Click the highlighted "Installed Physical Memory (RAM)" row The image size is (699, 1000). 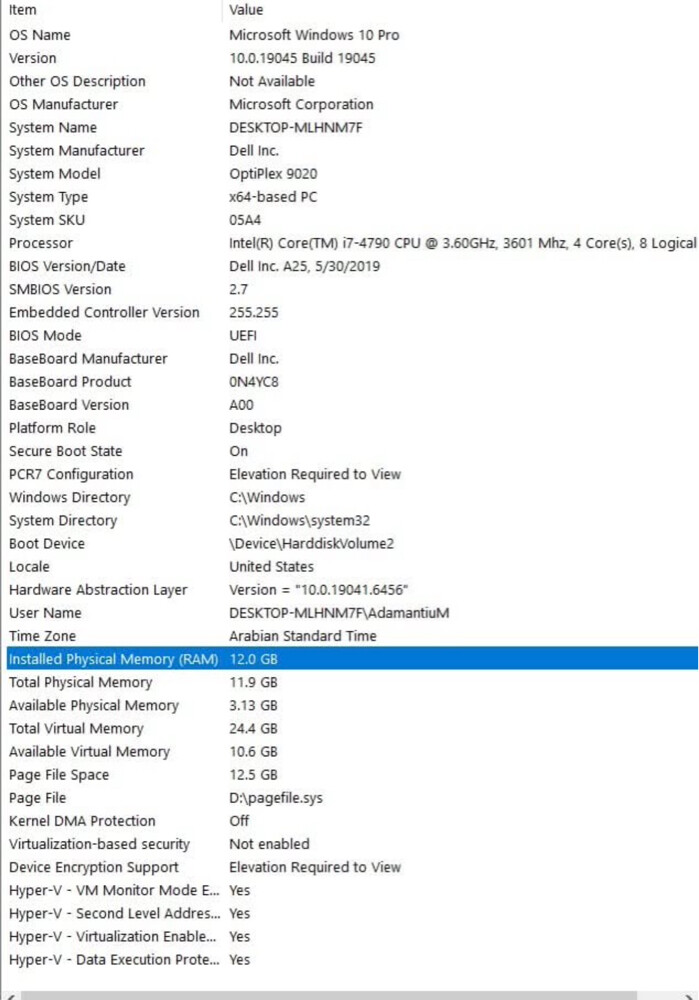tap(352, 659)
